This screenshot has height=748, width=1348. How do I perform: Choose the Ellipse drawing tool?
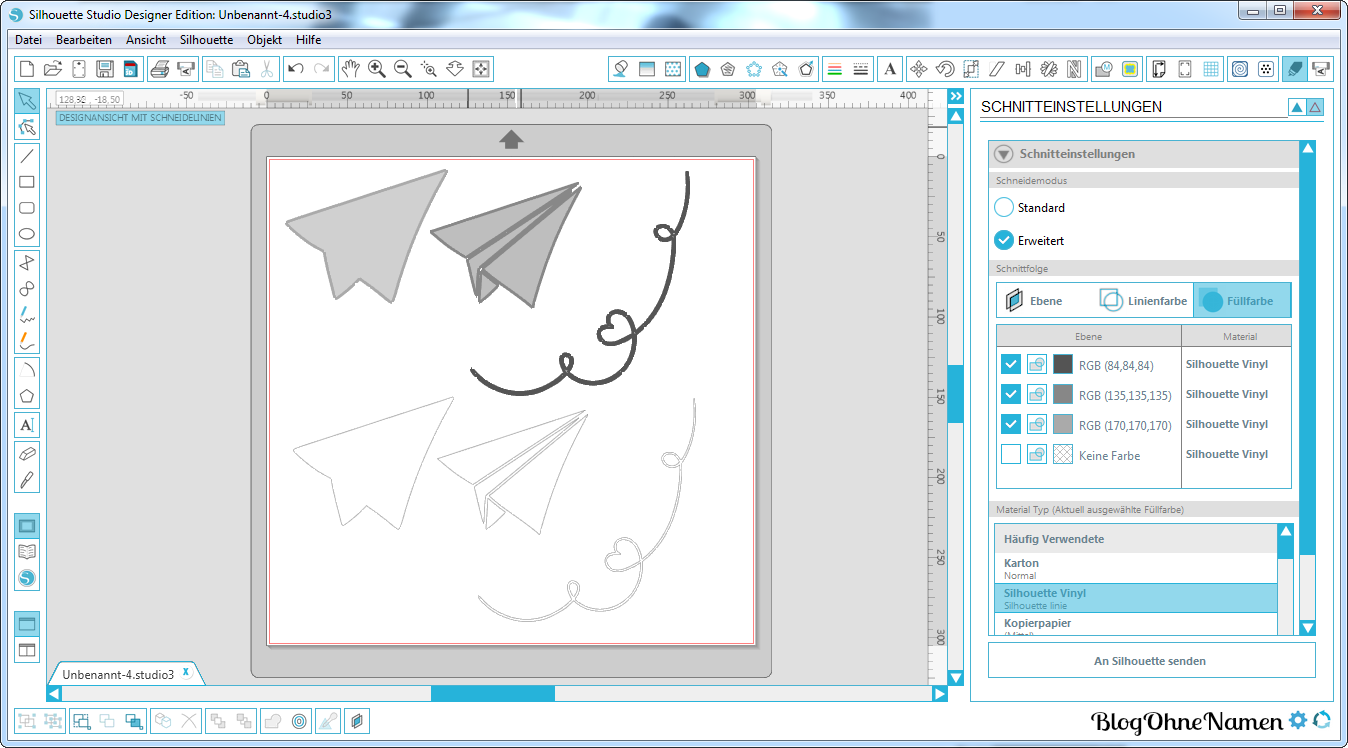coord(27,235)
